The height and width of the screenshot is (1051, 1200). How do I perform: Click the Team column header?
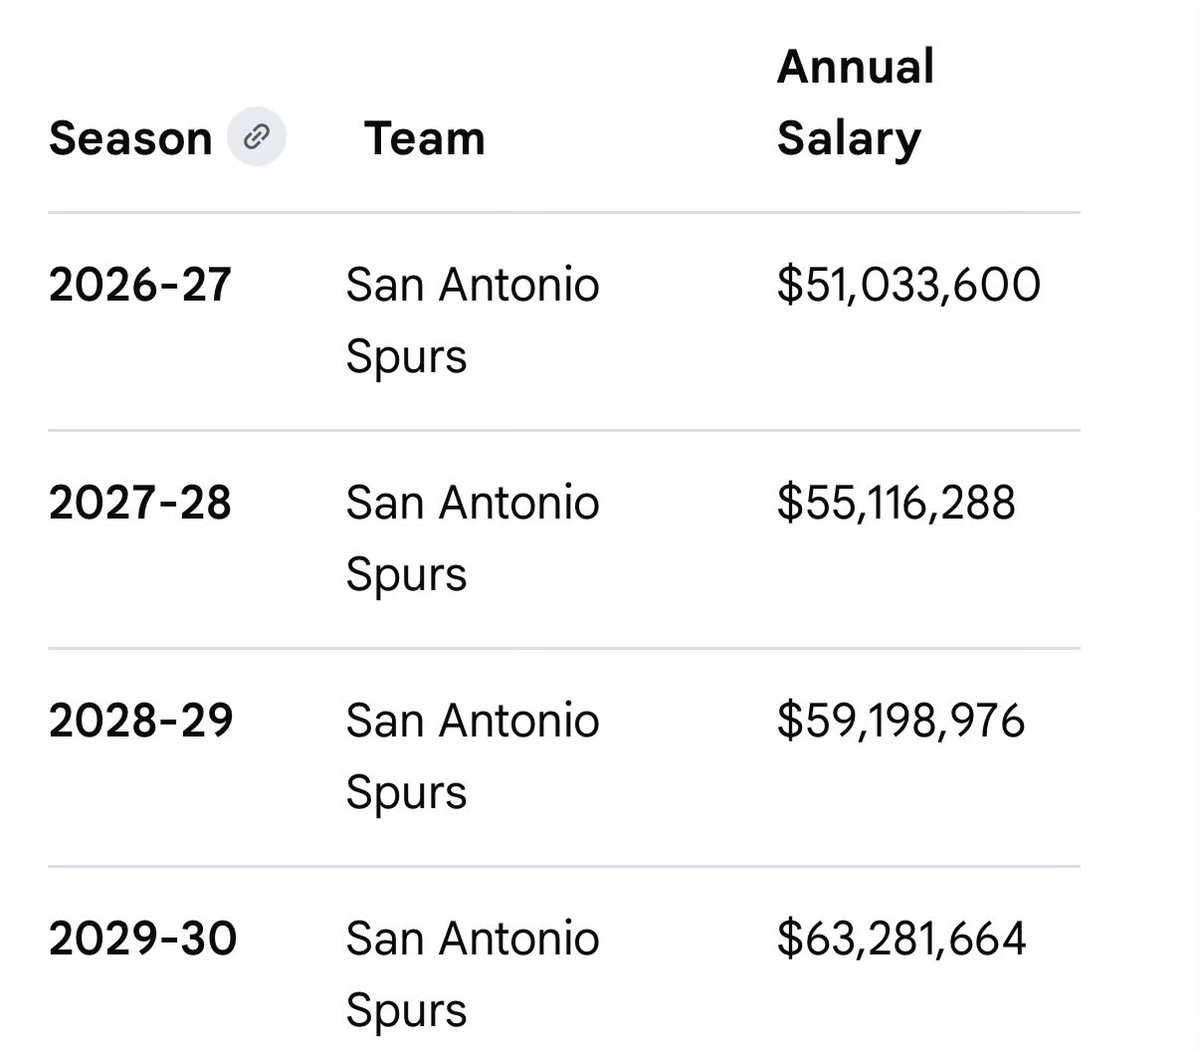pyautogui.click(x=425, y=138)
